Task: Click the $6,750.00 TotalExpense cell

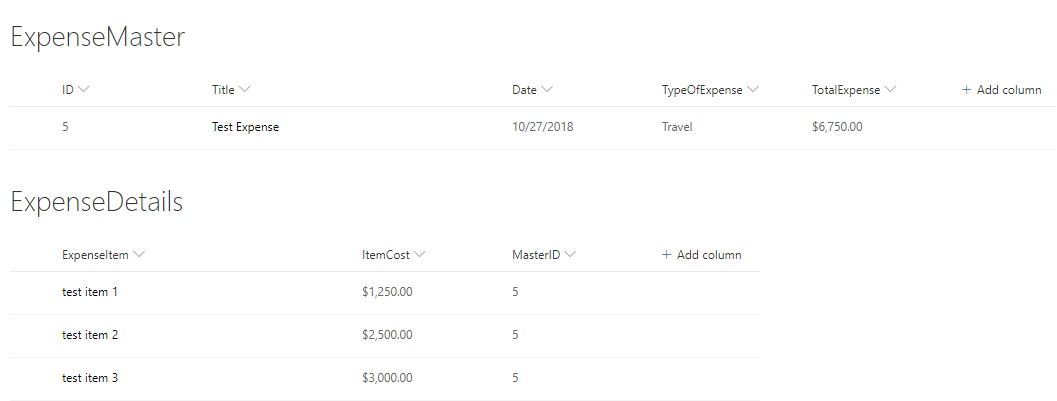Action: click(837, 128)
